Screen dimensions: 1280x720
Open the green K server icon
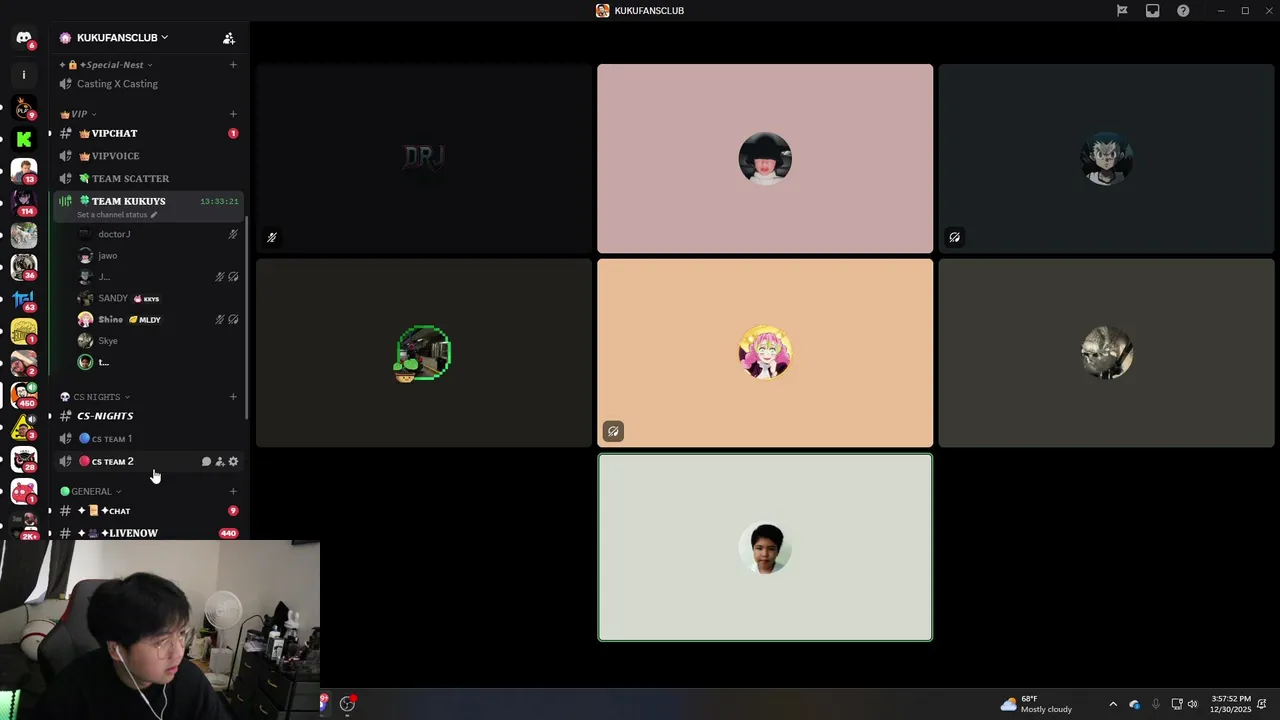coord(24,139)
